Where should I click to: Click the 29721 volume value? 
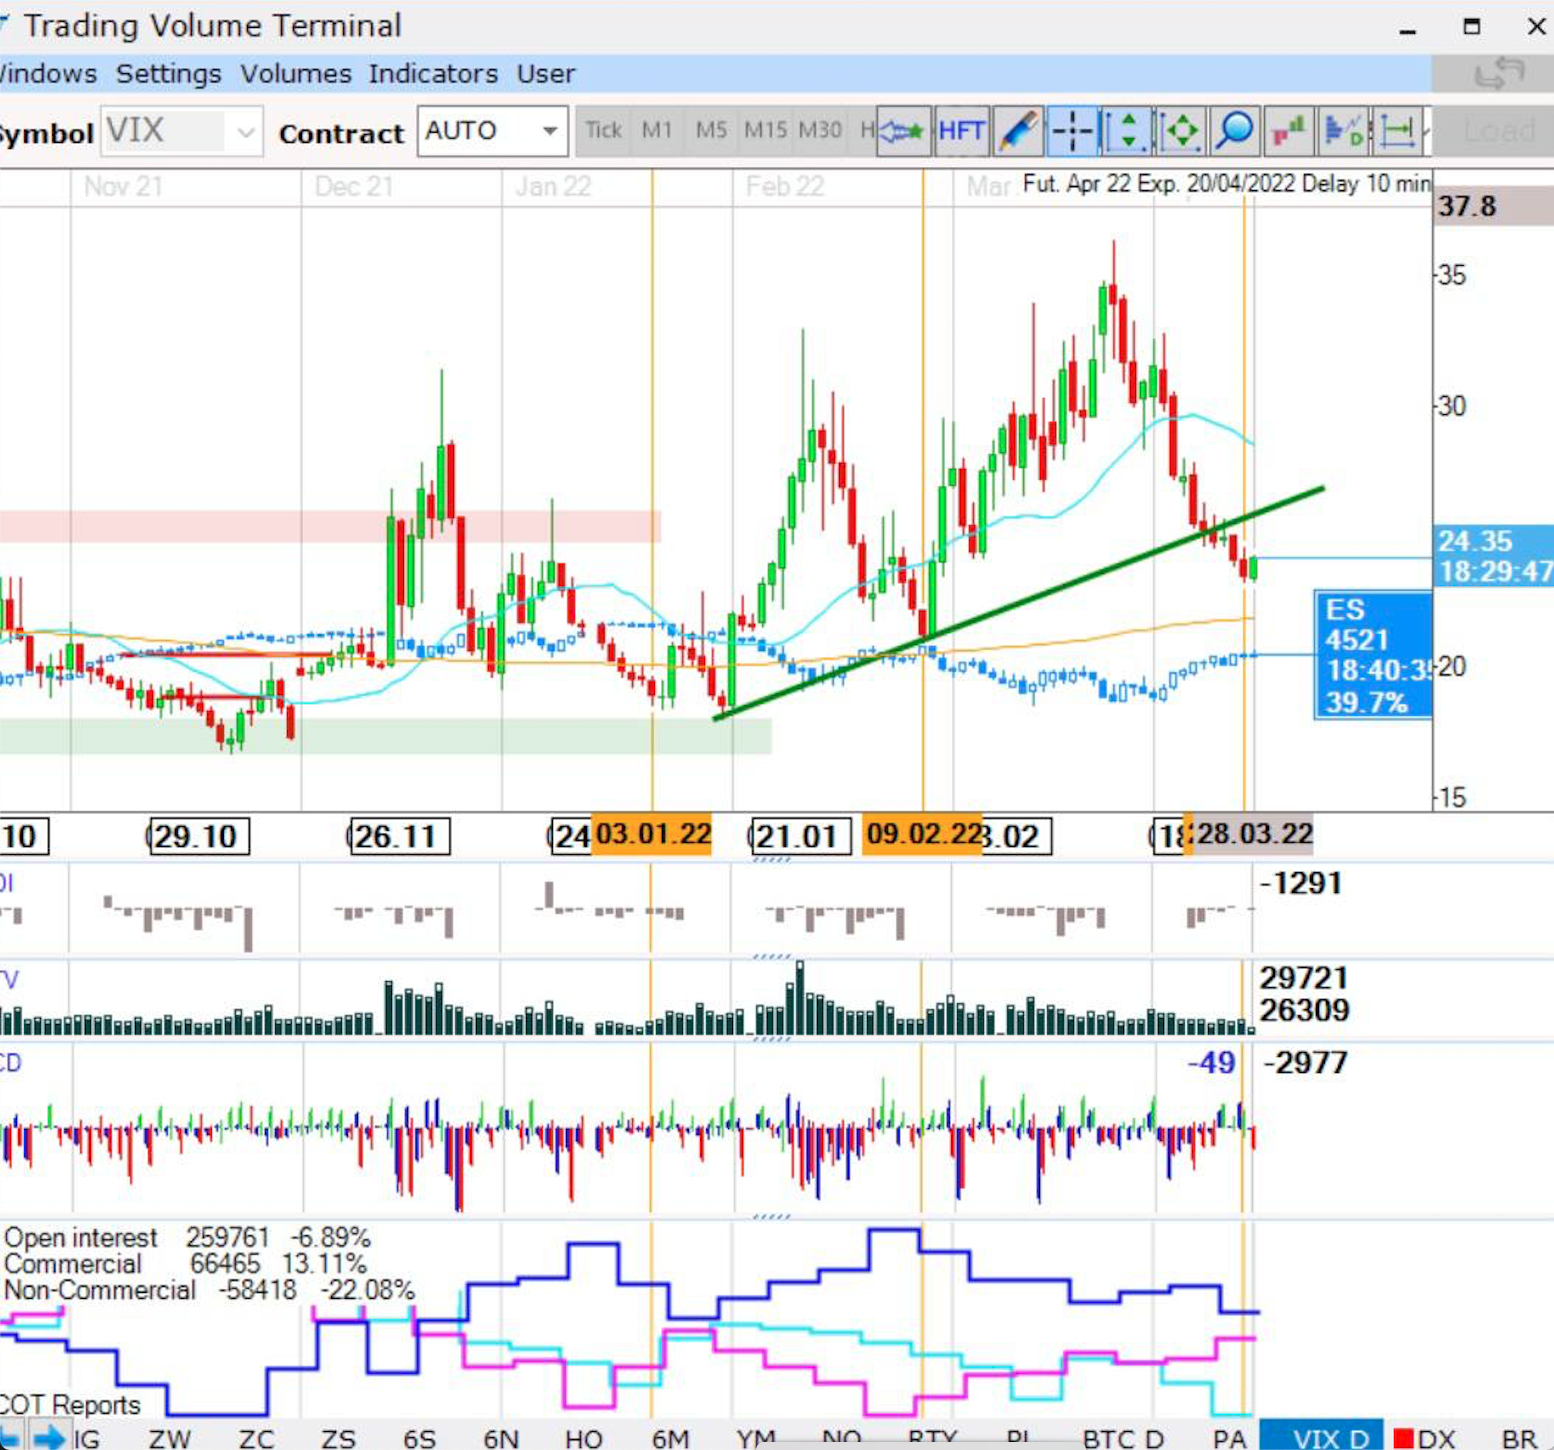point(1304,978)
